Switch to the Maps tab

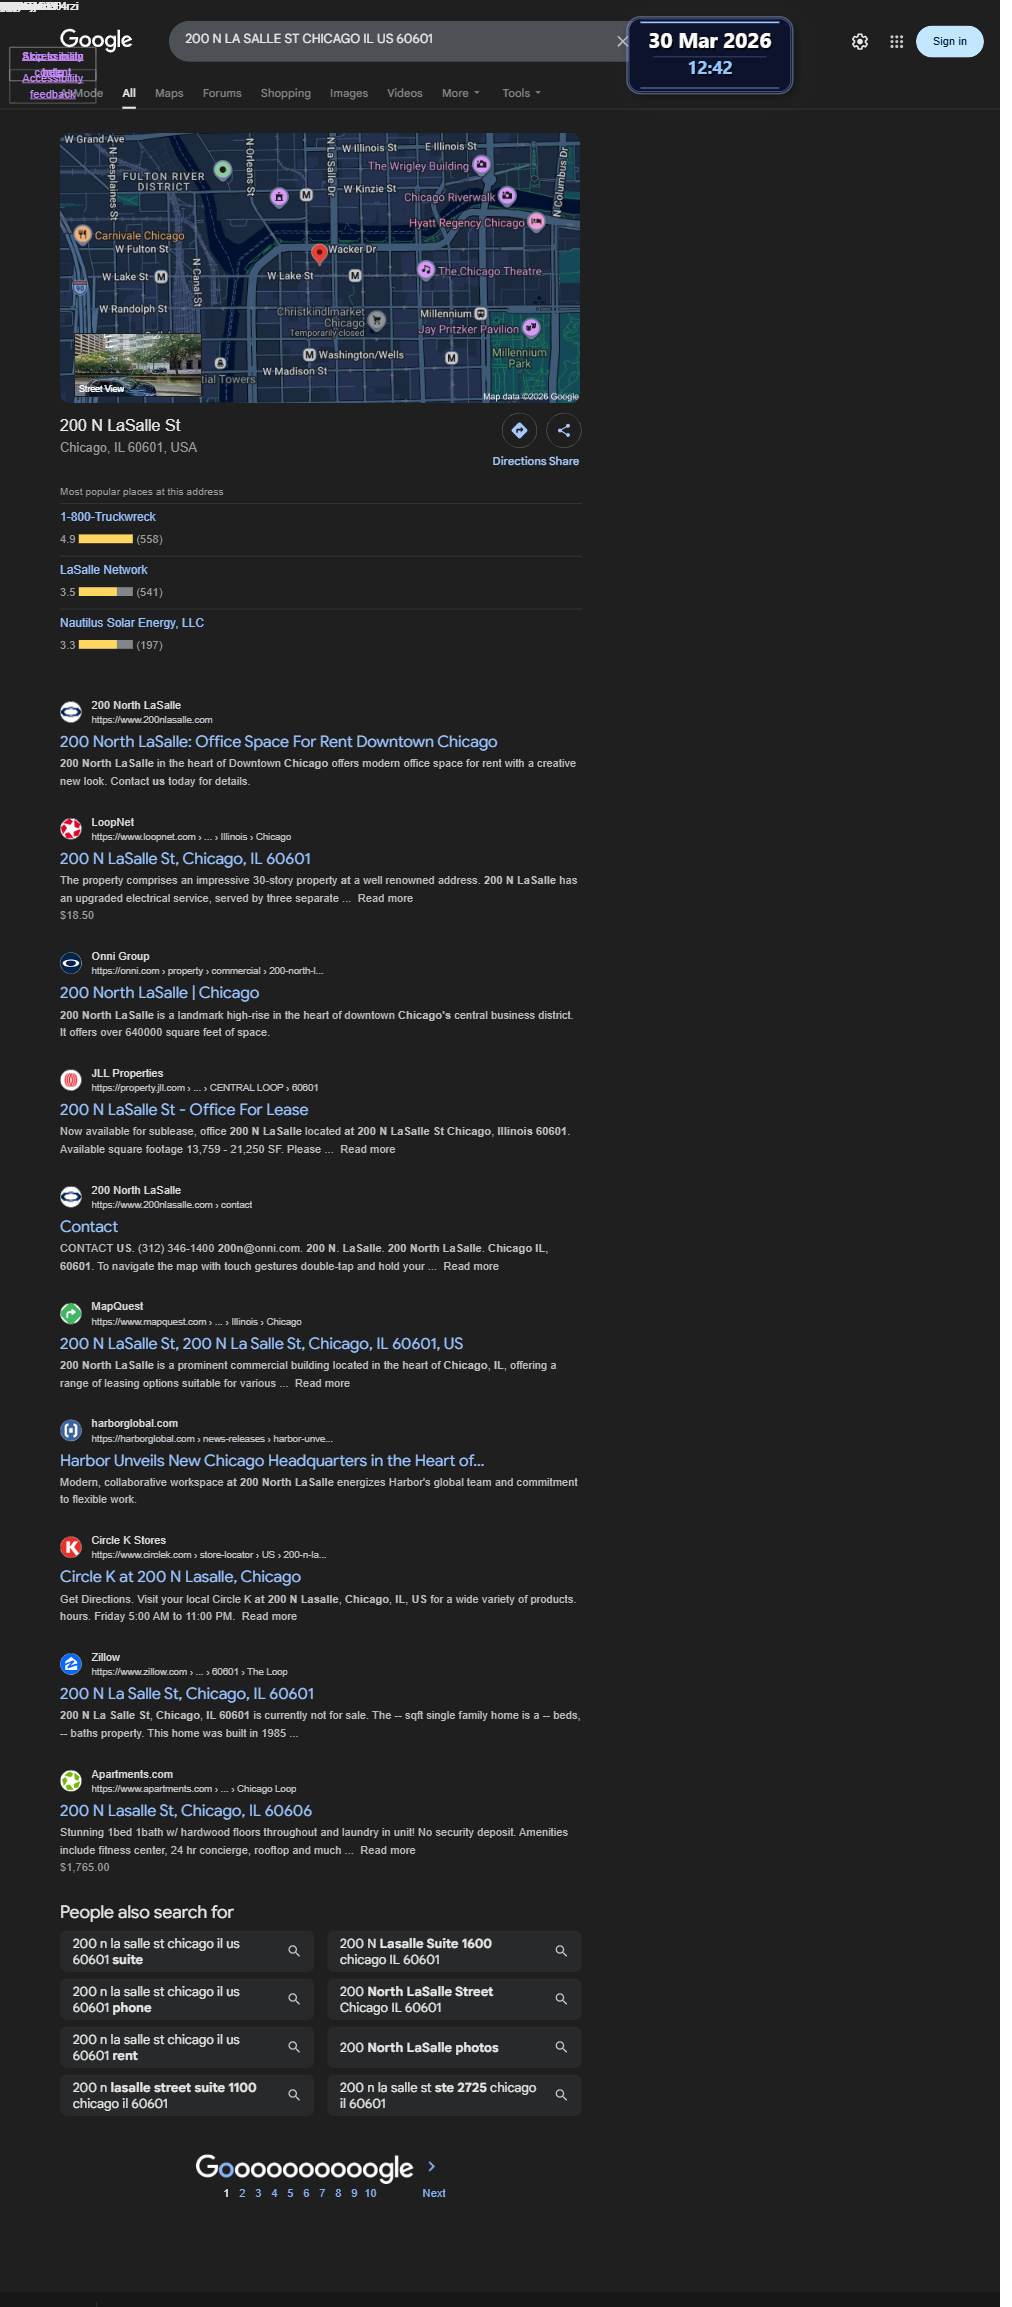pyautogui.click(x=169, y=93)
